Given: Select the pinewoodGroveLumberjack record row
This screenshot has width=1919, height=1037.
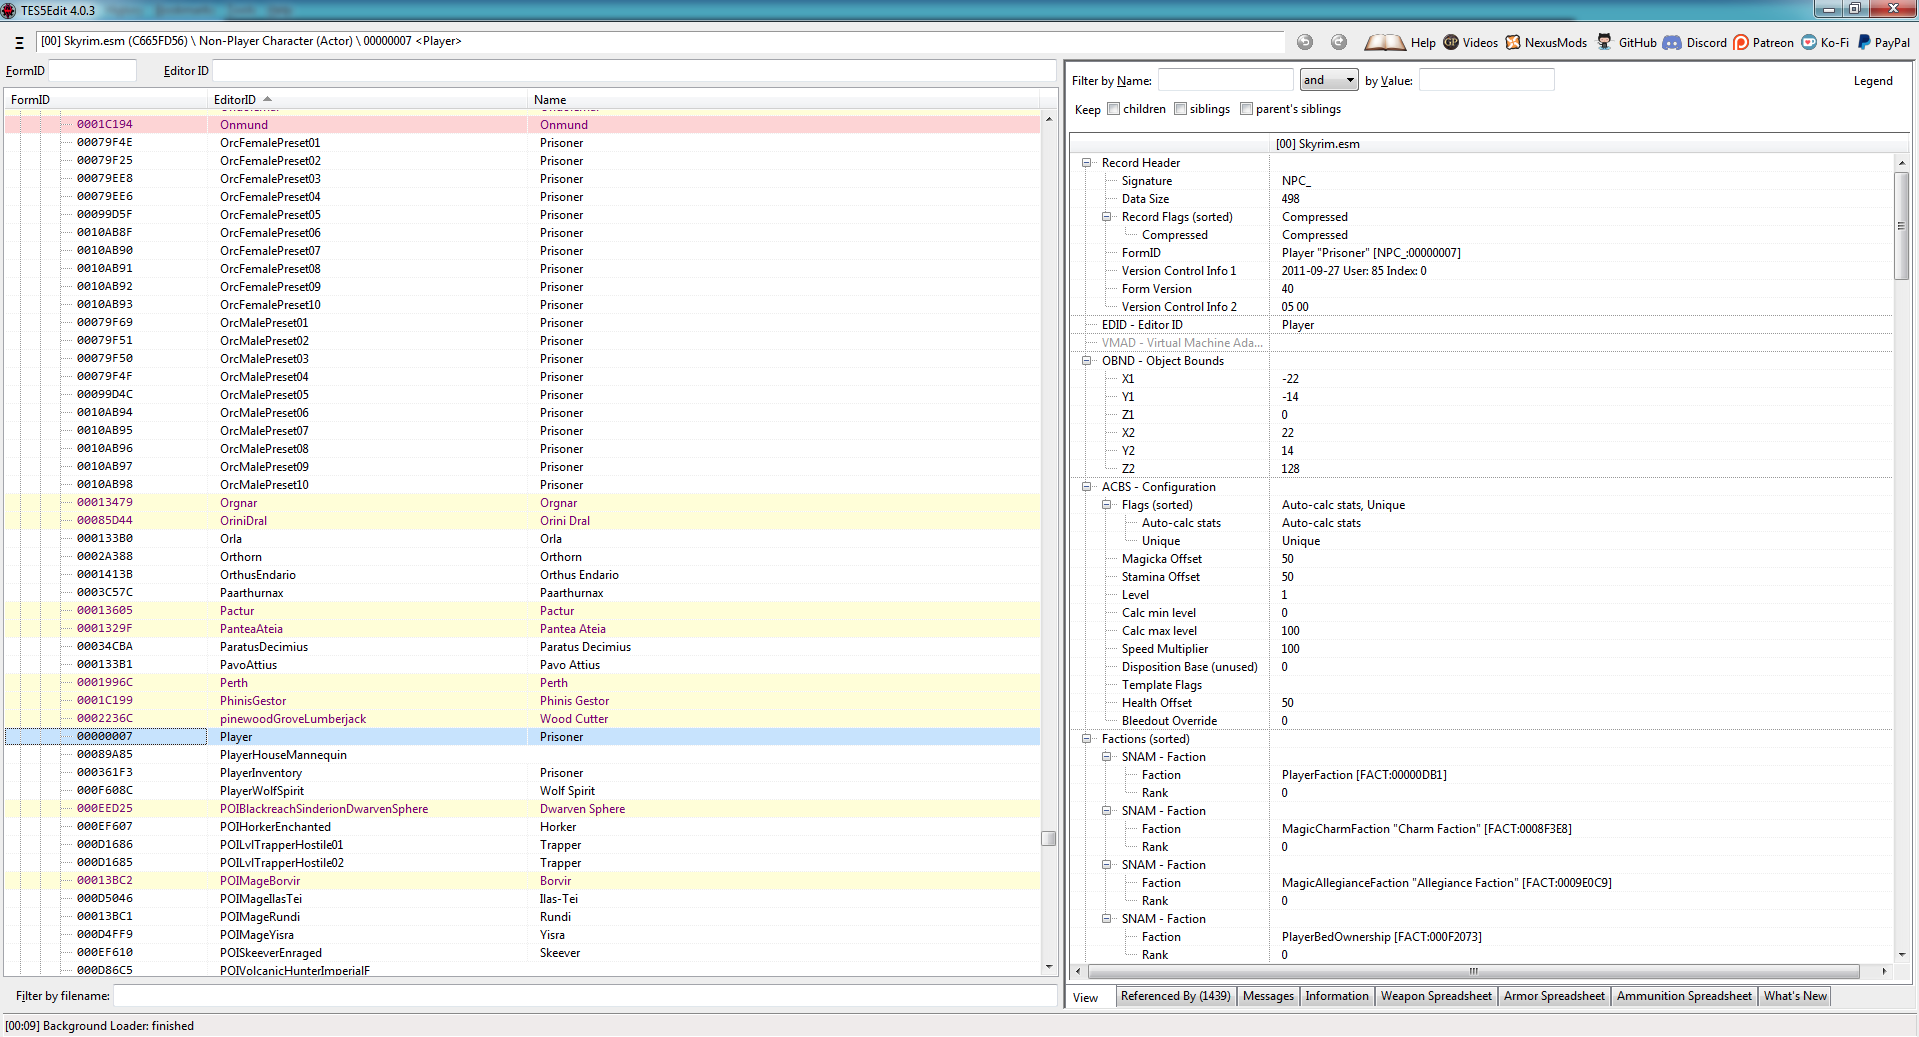Looking at the screenshot, I should 522,719.
